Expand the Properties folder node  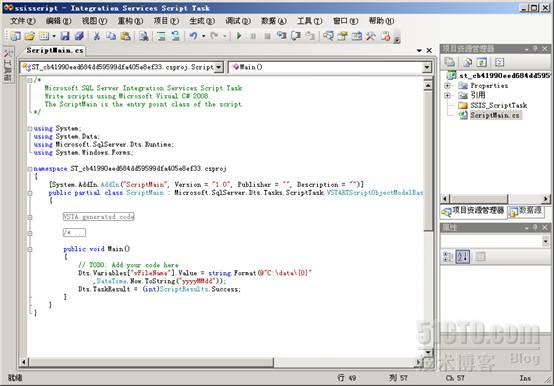pyautogui.click(x=447, y=86)
